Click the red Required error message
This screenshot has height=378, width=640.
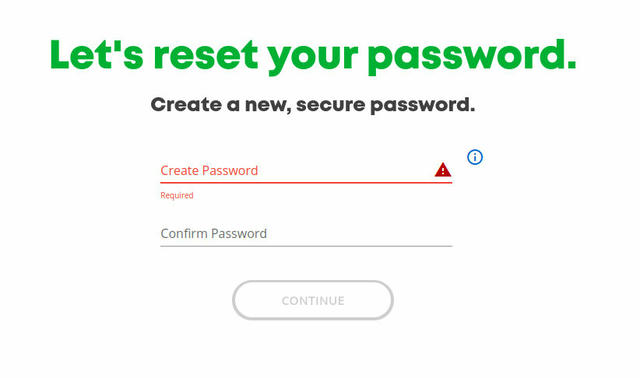coord(177,196)
